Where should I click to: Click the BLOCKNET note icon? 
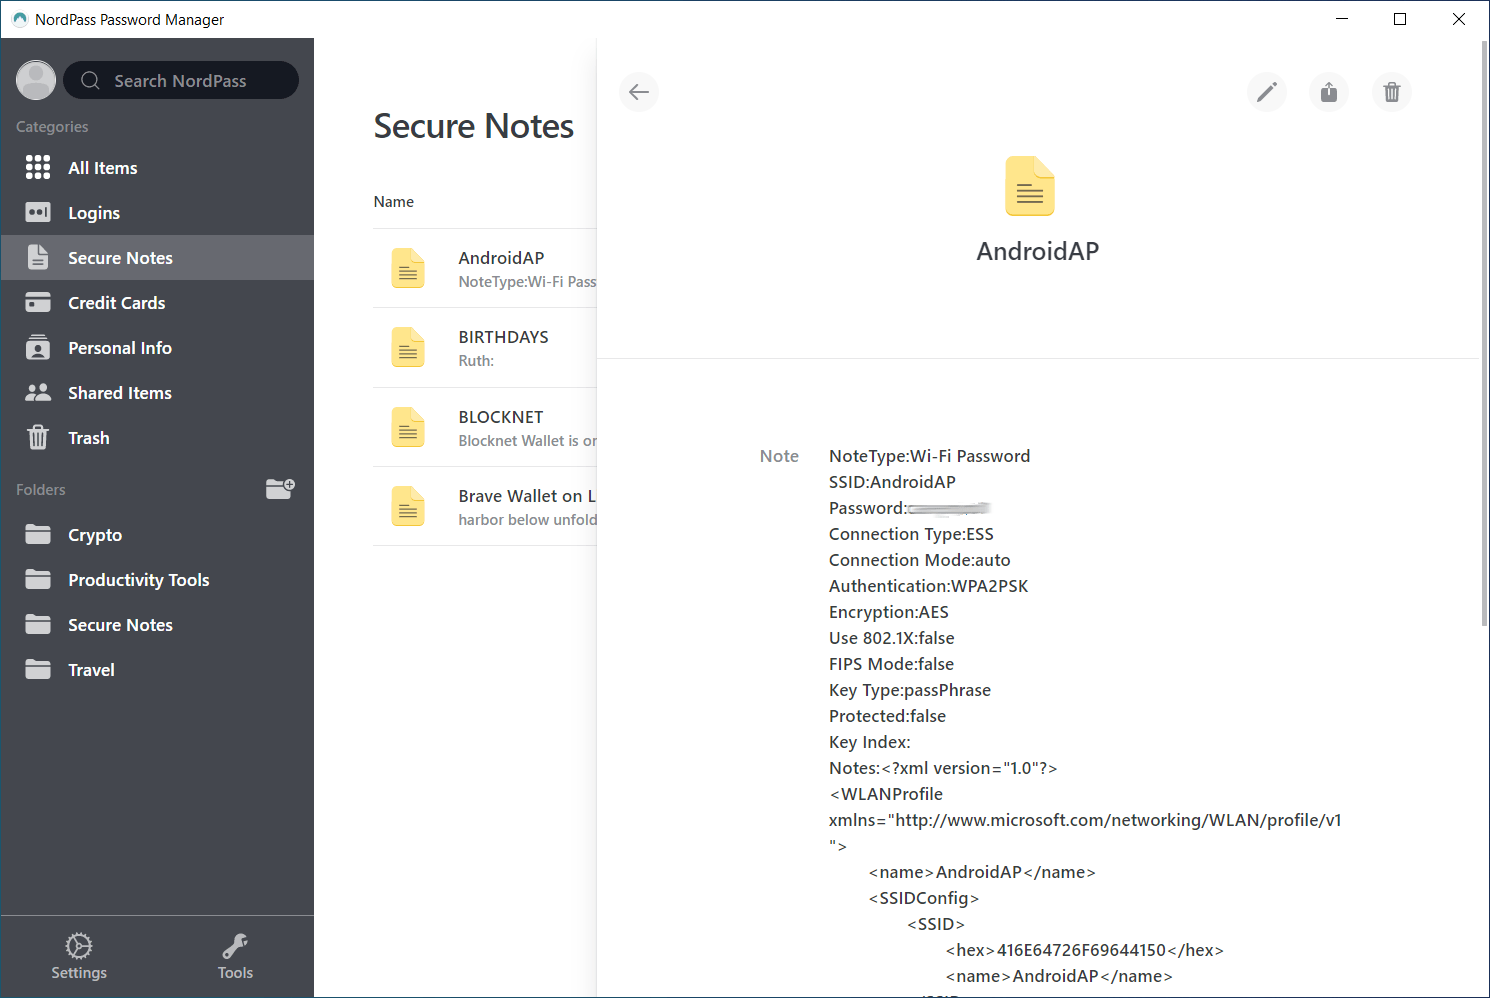(x=408, y=427)
